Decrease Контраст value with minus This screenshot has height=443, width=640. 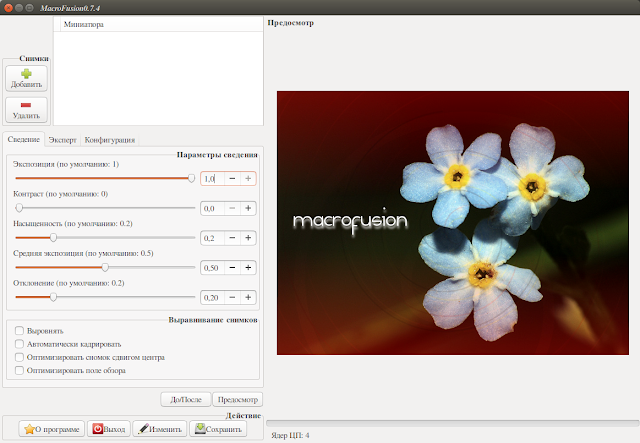click(232, 208)
